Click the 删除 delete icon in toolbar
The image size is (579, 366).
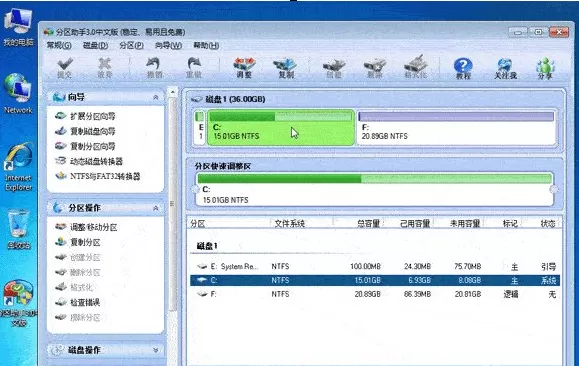pos(374,68)
